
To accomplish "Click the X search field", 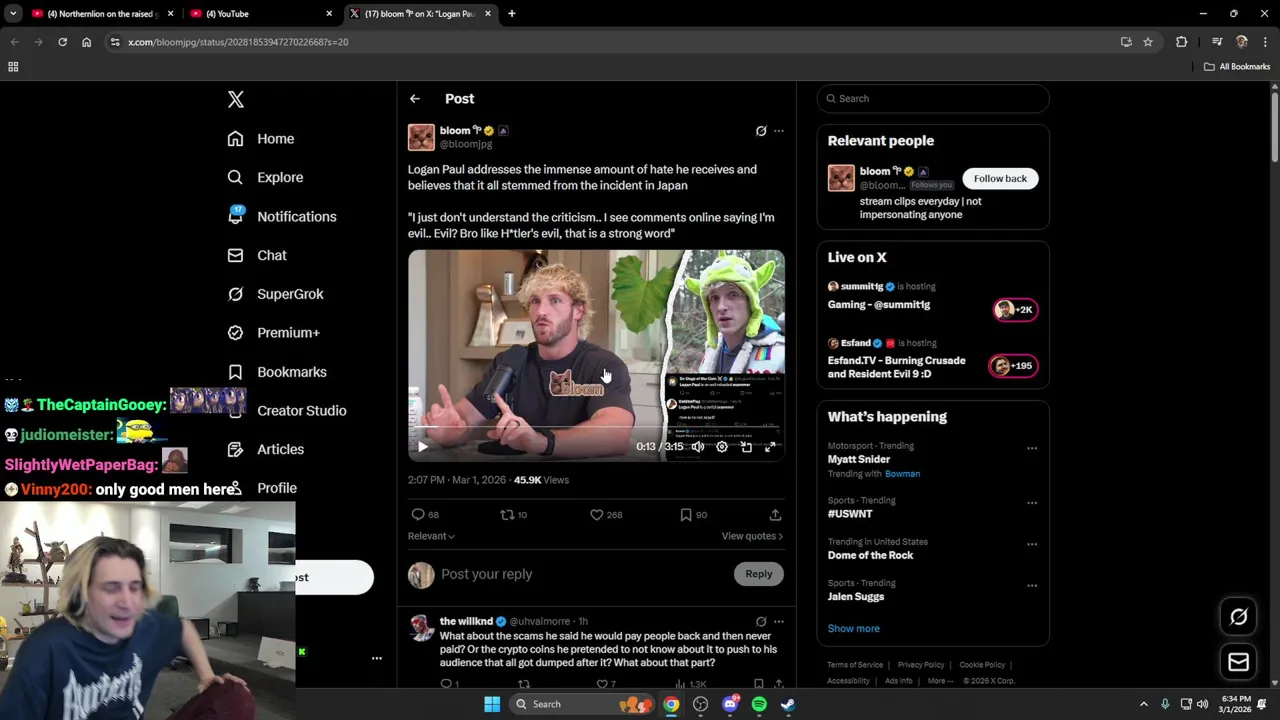I will [x=933, y=98].
